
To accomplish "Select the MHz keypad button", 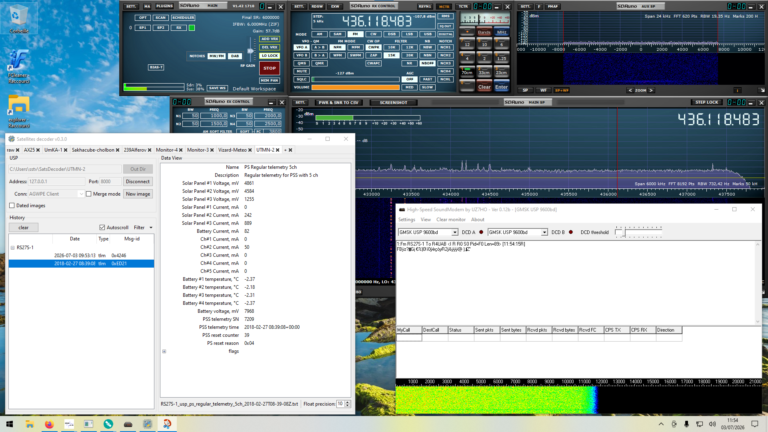I will coord(501,32).
